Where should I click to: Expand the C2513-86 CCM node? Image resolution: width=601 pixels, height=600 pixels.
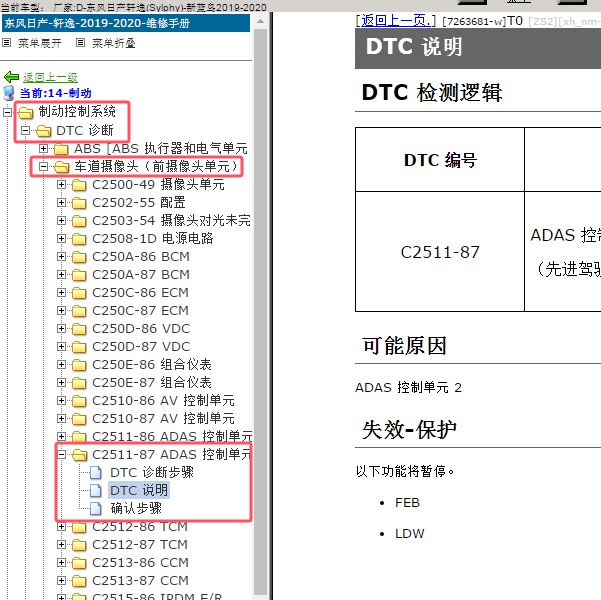[x=61, y=563]
